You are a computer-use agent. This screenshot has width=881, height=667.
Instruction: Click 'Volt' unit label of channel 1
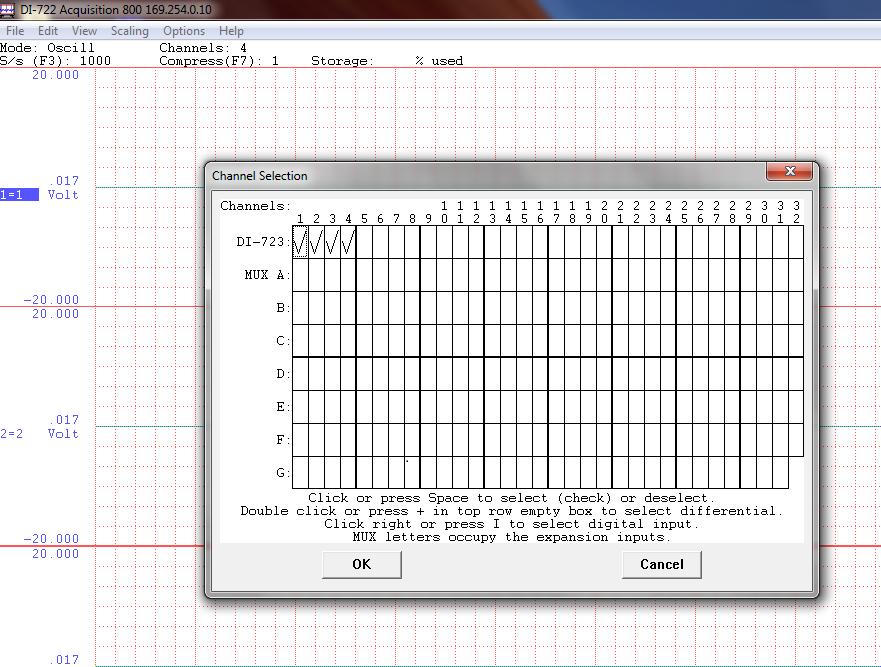pos(63,195)
